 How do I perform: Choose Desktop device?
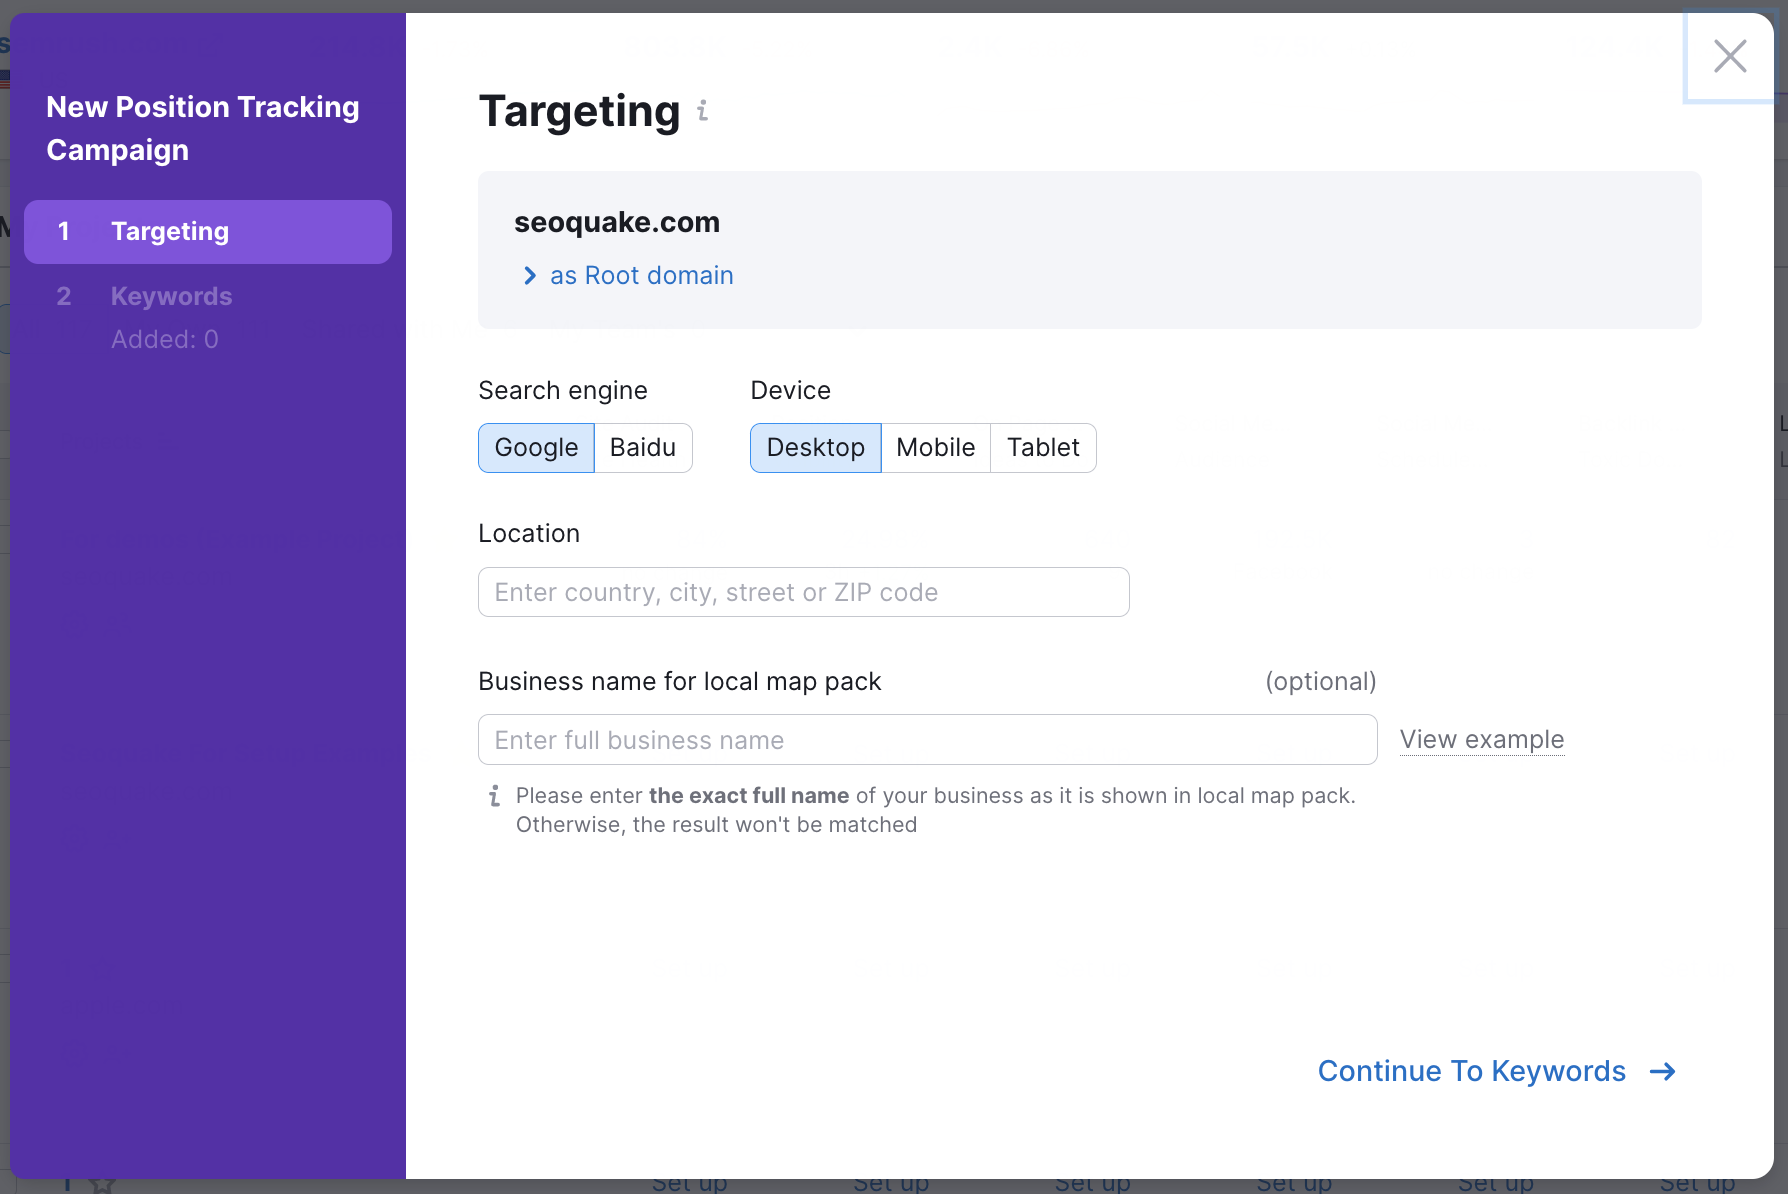(816, 448)
